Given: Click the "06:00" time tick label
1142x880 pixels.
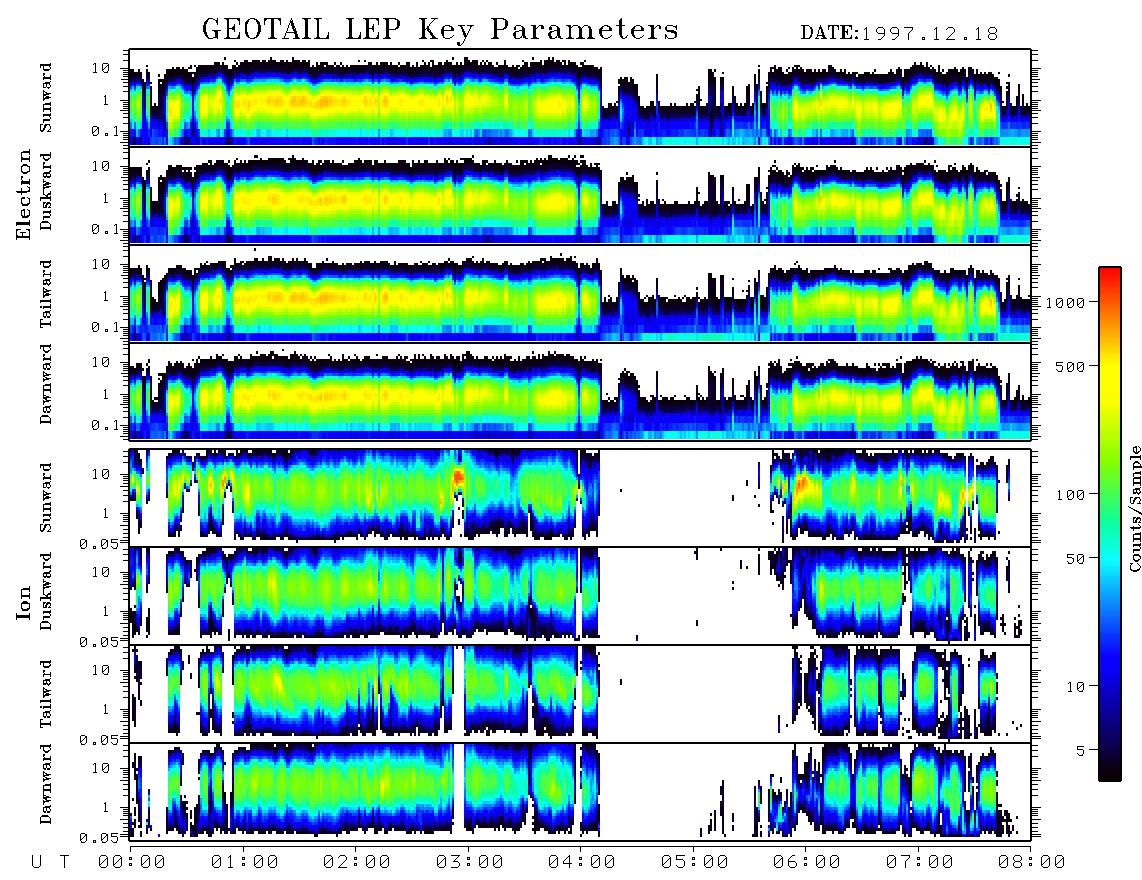Looking at the screenshot, I should (x=807, y=862).
